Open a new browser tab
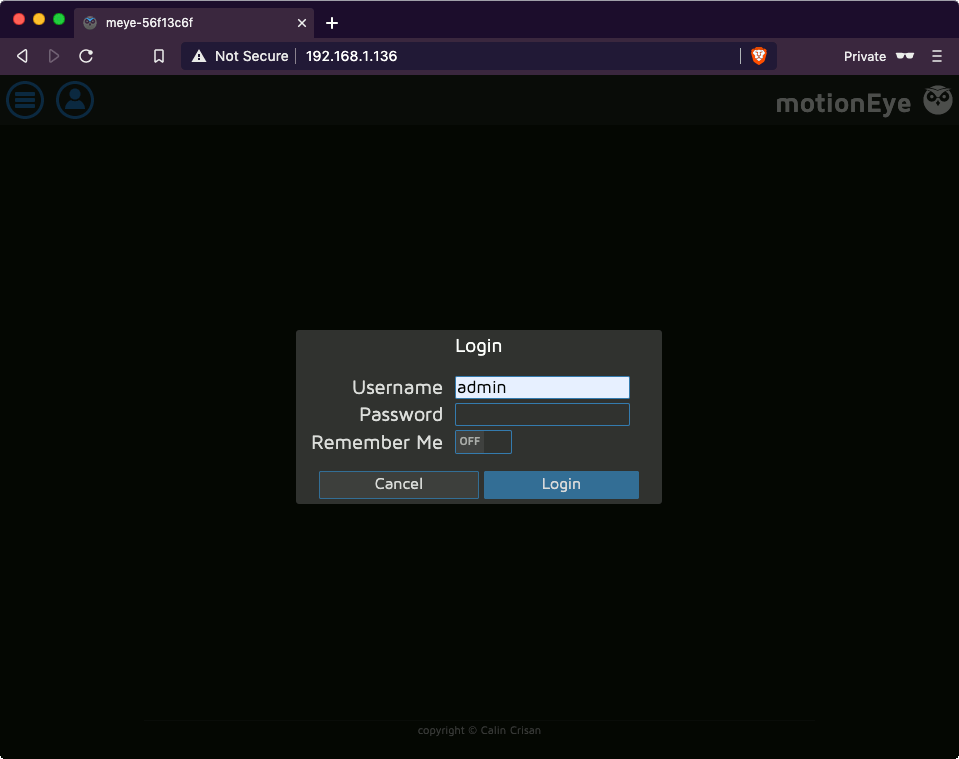This screenshot has height=759, width=959. (332, 23)
